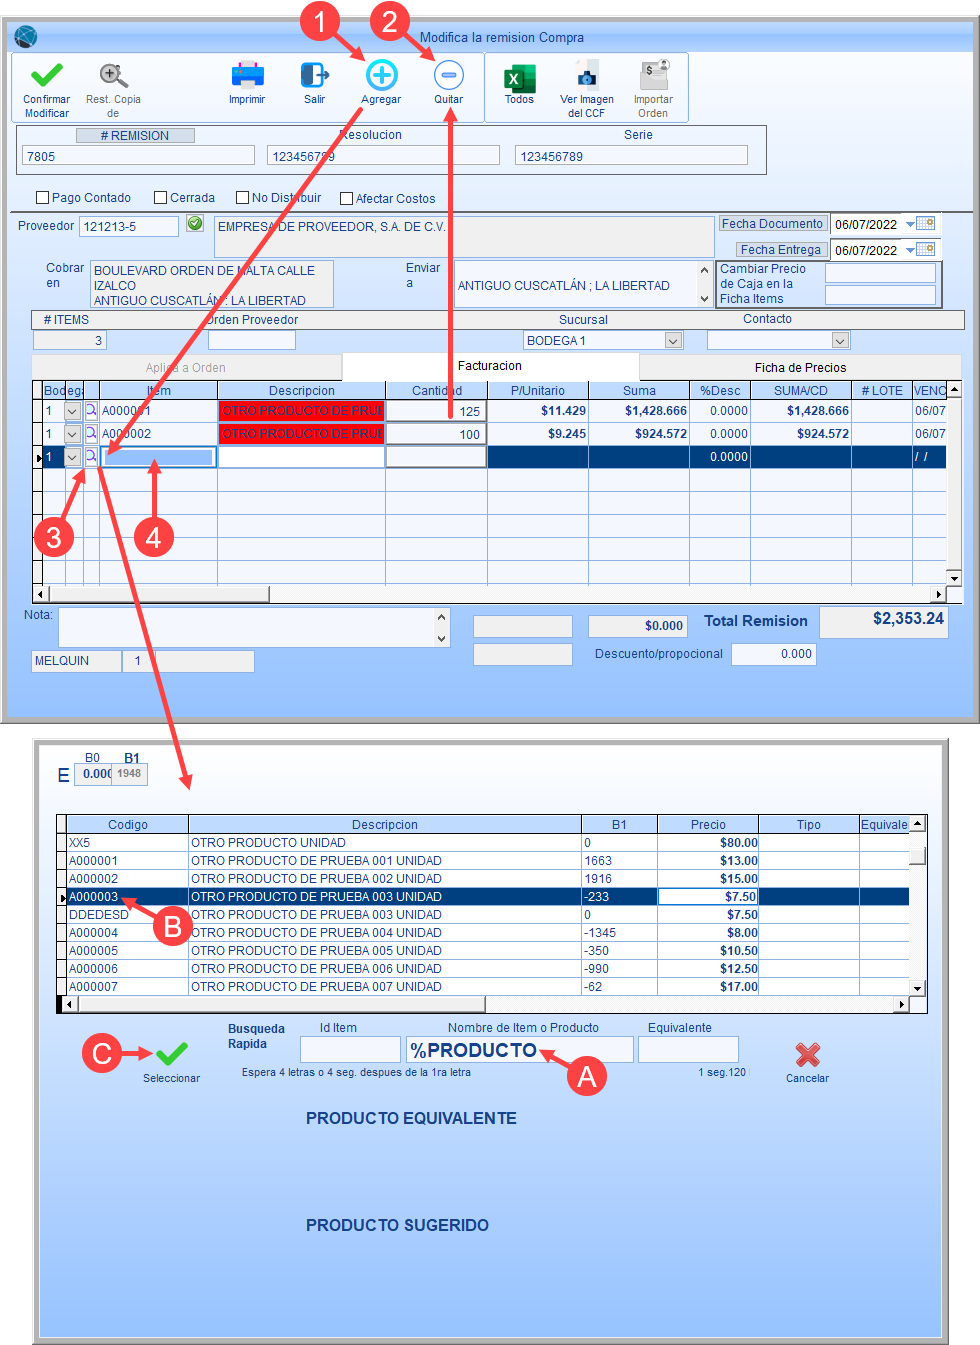Viewport: 980px width, 1345px height.
Task: Open Ver Imagen del CCF icon
Action: pos(587,75)
